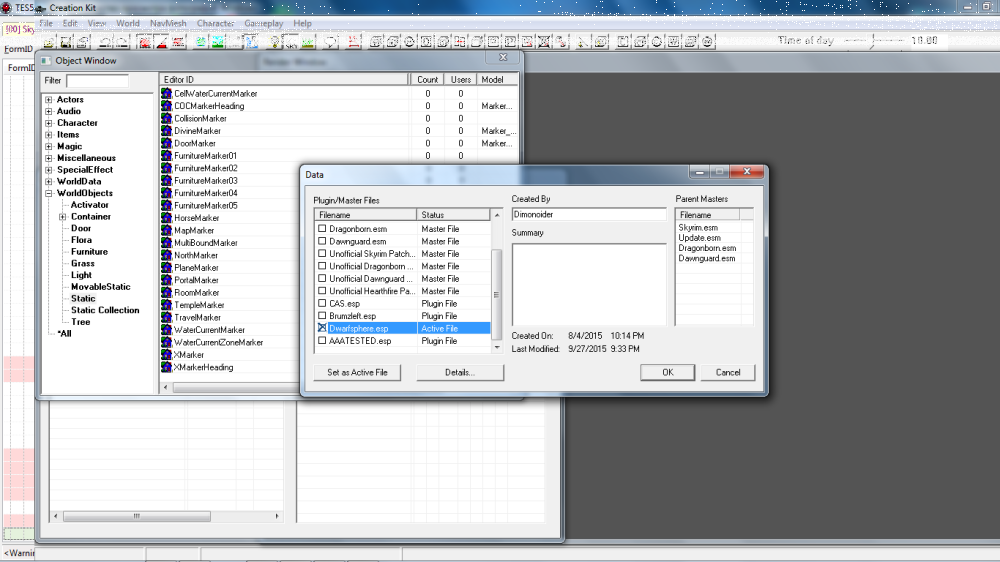Open the Landscape editing toolbar icon
1000x562 pixels.
point(217,42)
